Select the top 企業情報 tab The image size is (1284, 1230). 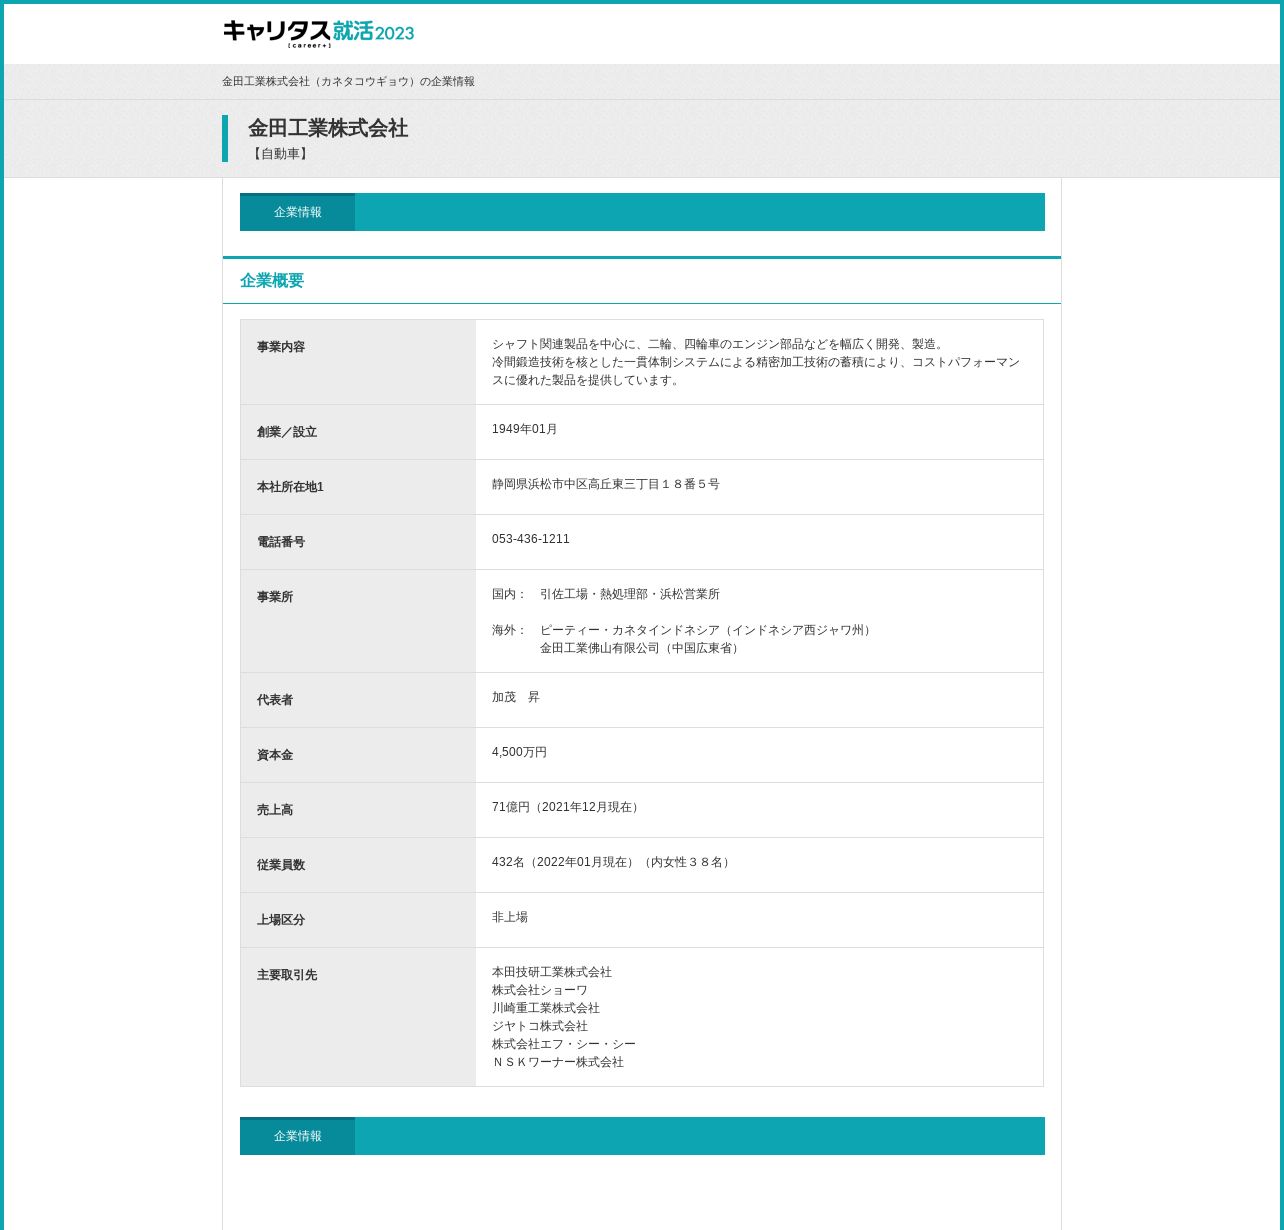tap(297, 212)
